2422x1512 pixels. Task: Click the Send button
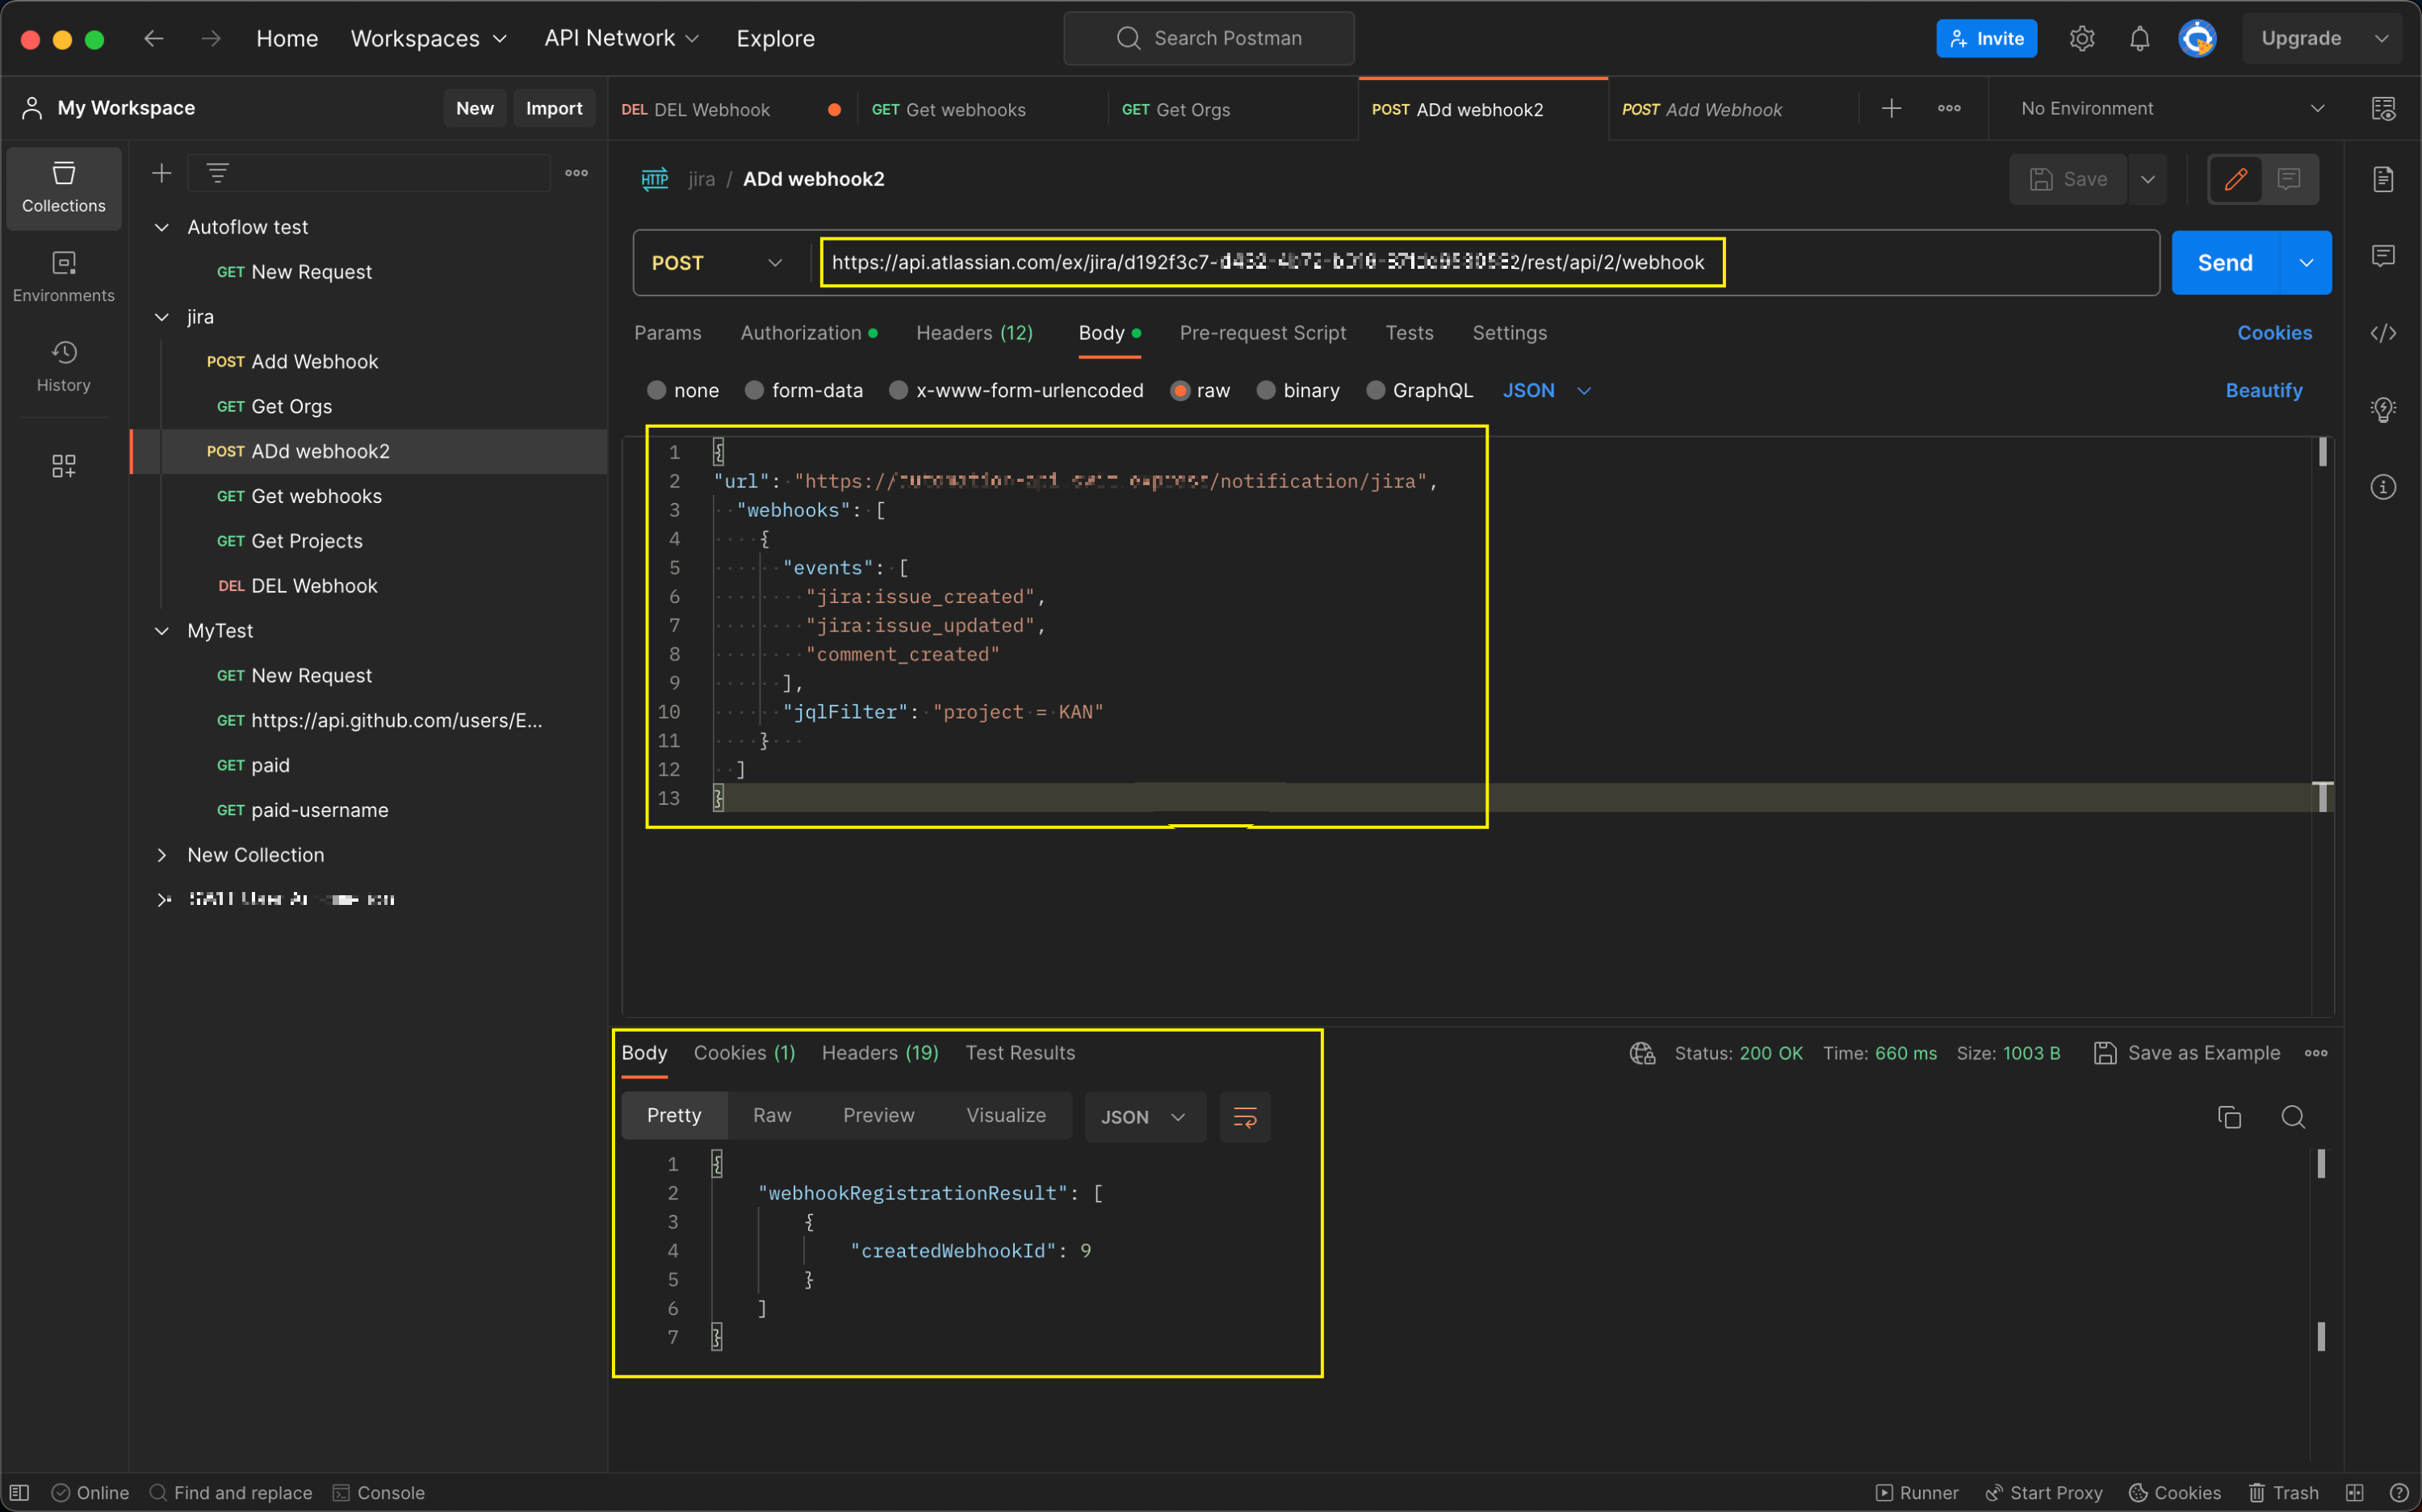point(2224,263)
